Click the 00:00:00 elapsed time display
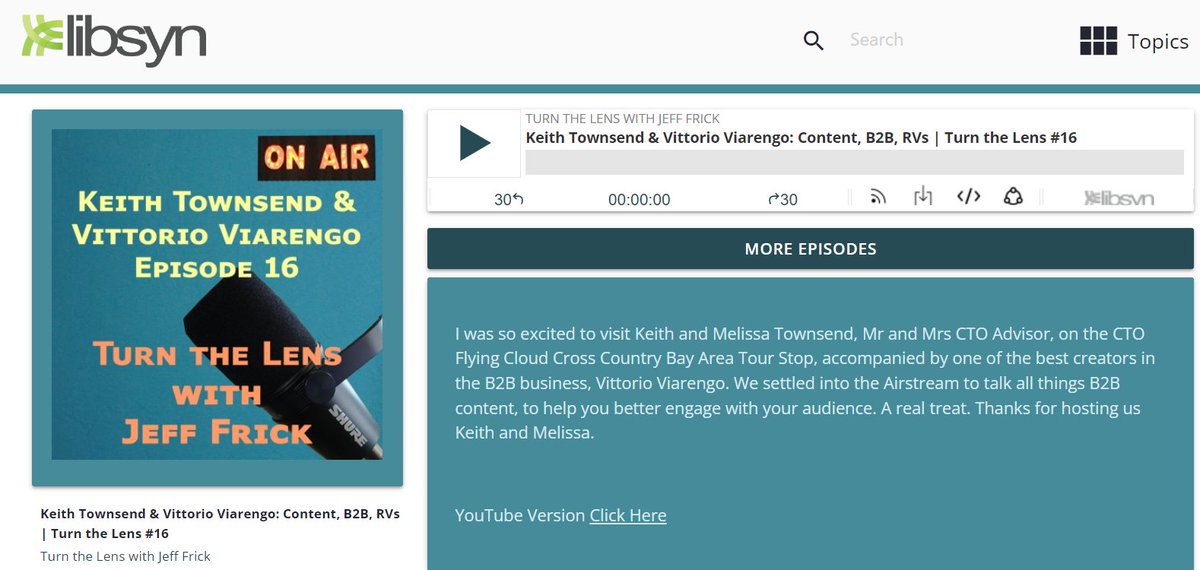The image size is (1200, 570). point(639,199)
